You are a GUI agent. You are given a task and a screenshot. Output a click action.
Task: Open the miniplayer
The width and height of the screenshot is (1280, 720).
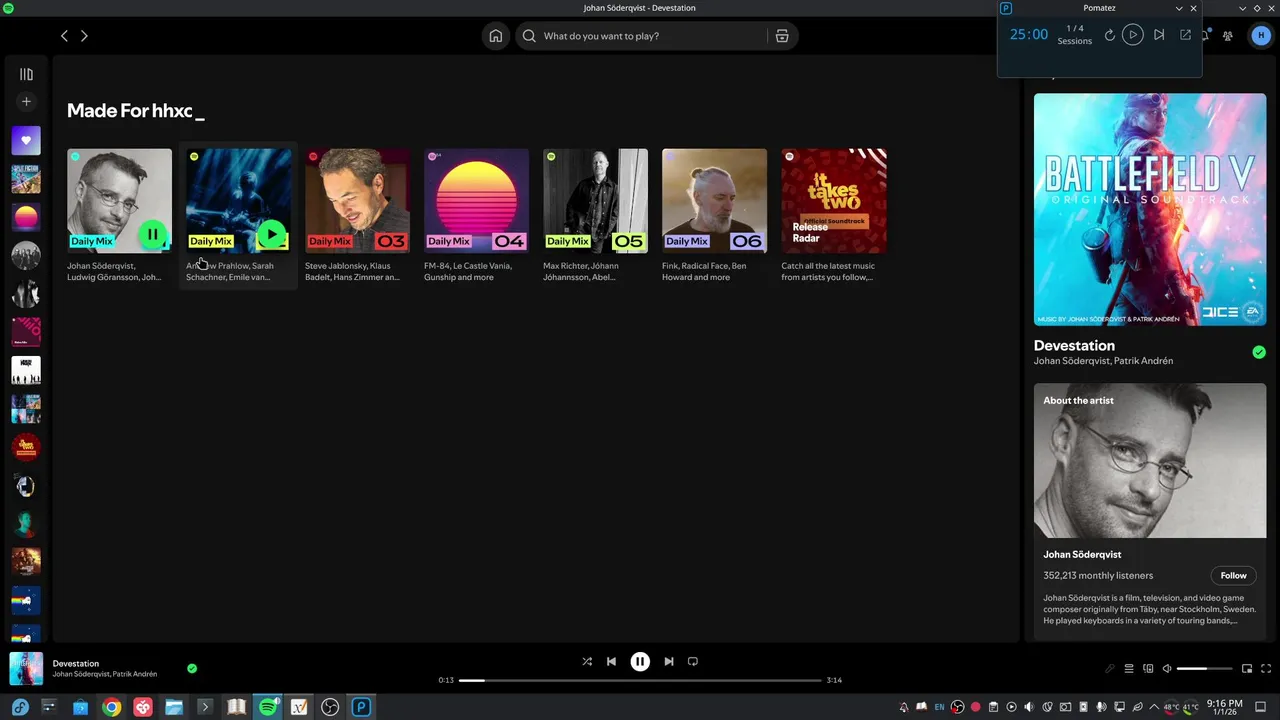(x=1247, y=668)
